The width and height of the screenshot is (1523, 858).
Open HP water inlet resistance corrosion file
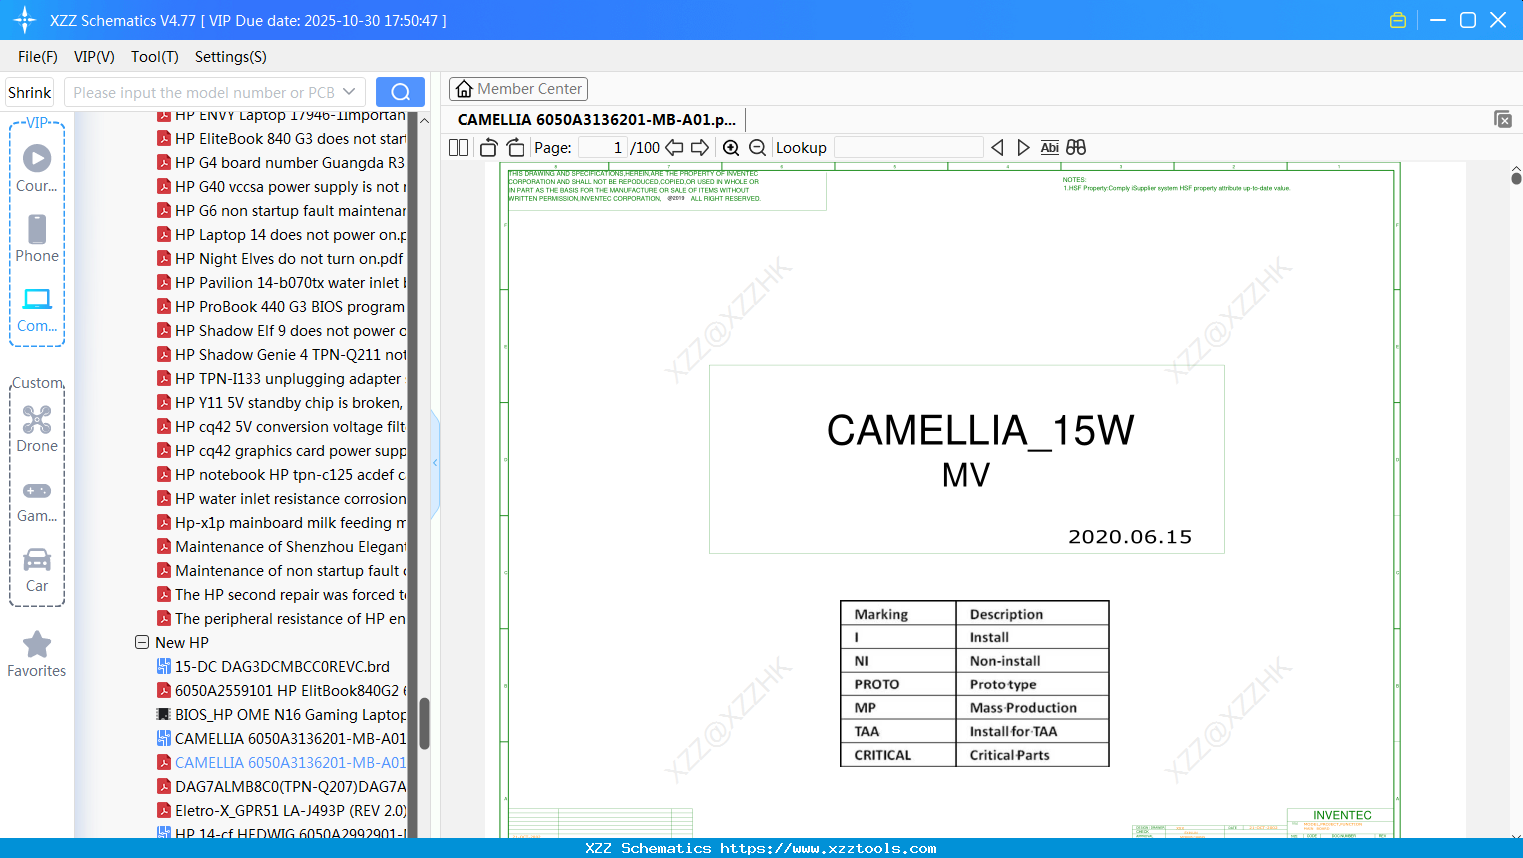282,499
